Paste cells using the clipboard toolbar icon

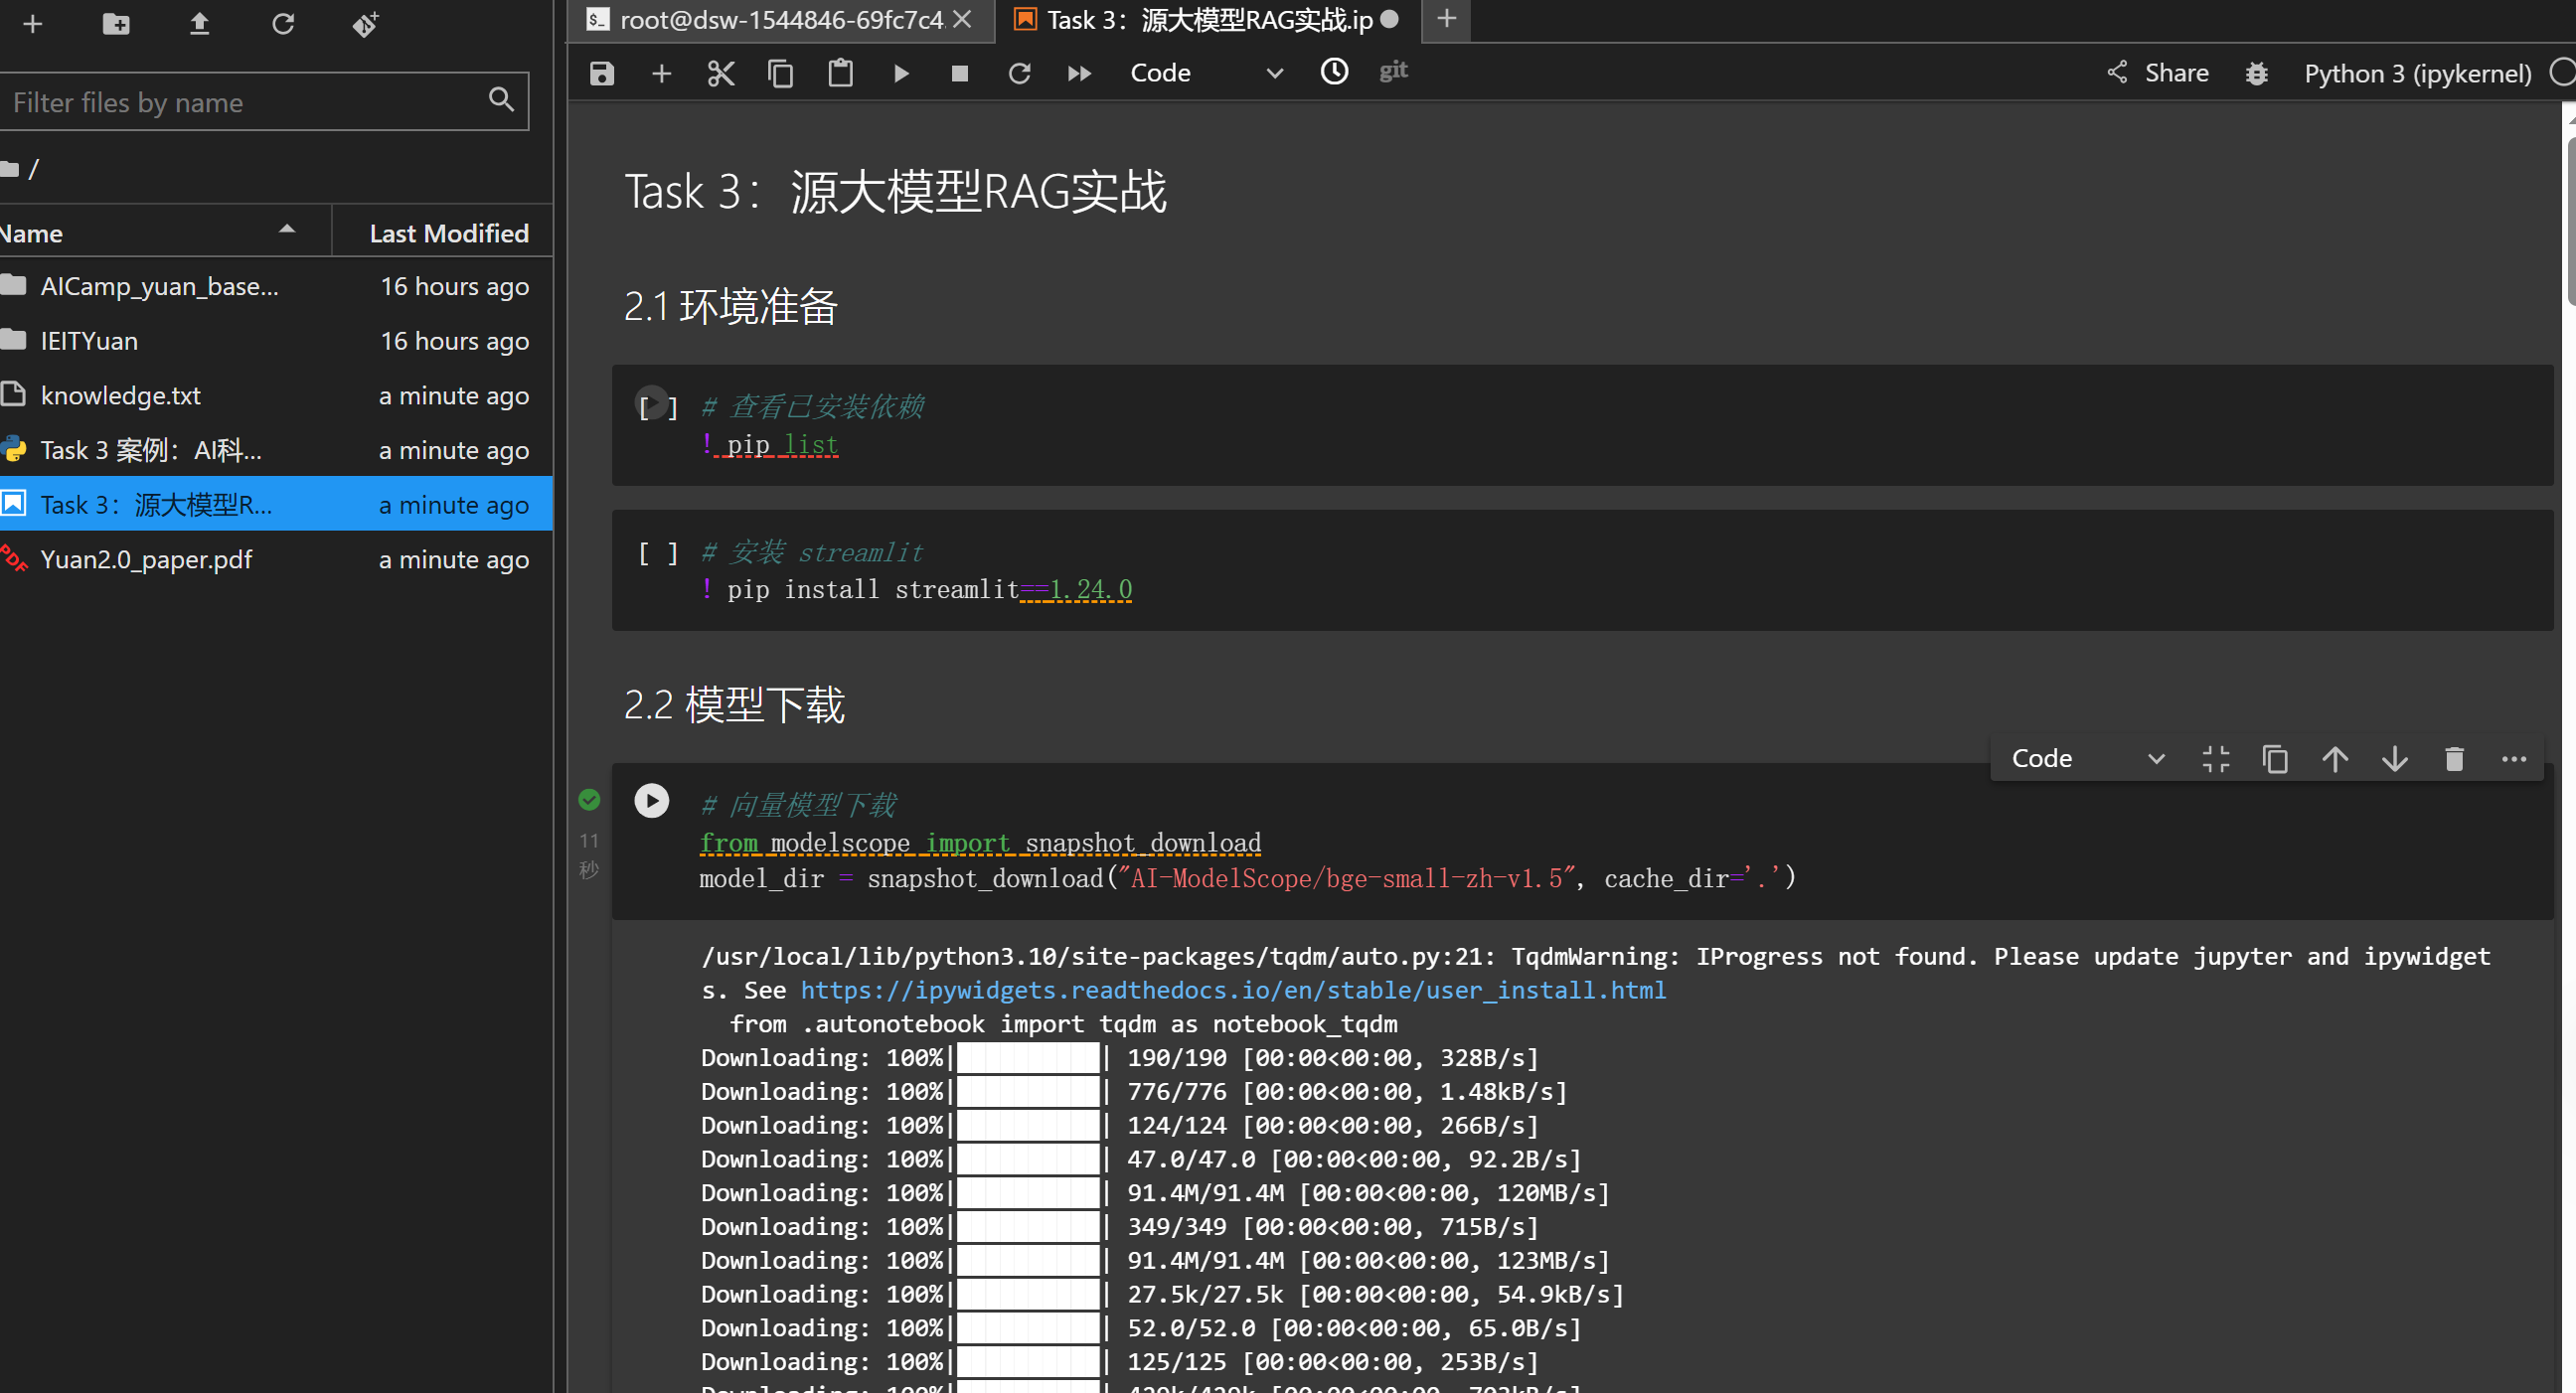(840, 73)
